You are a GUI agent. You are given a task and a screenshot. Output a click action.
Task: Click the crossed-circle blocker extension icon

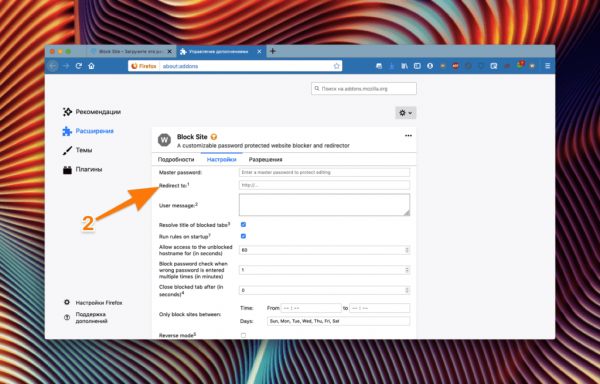(468, 66)
